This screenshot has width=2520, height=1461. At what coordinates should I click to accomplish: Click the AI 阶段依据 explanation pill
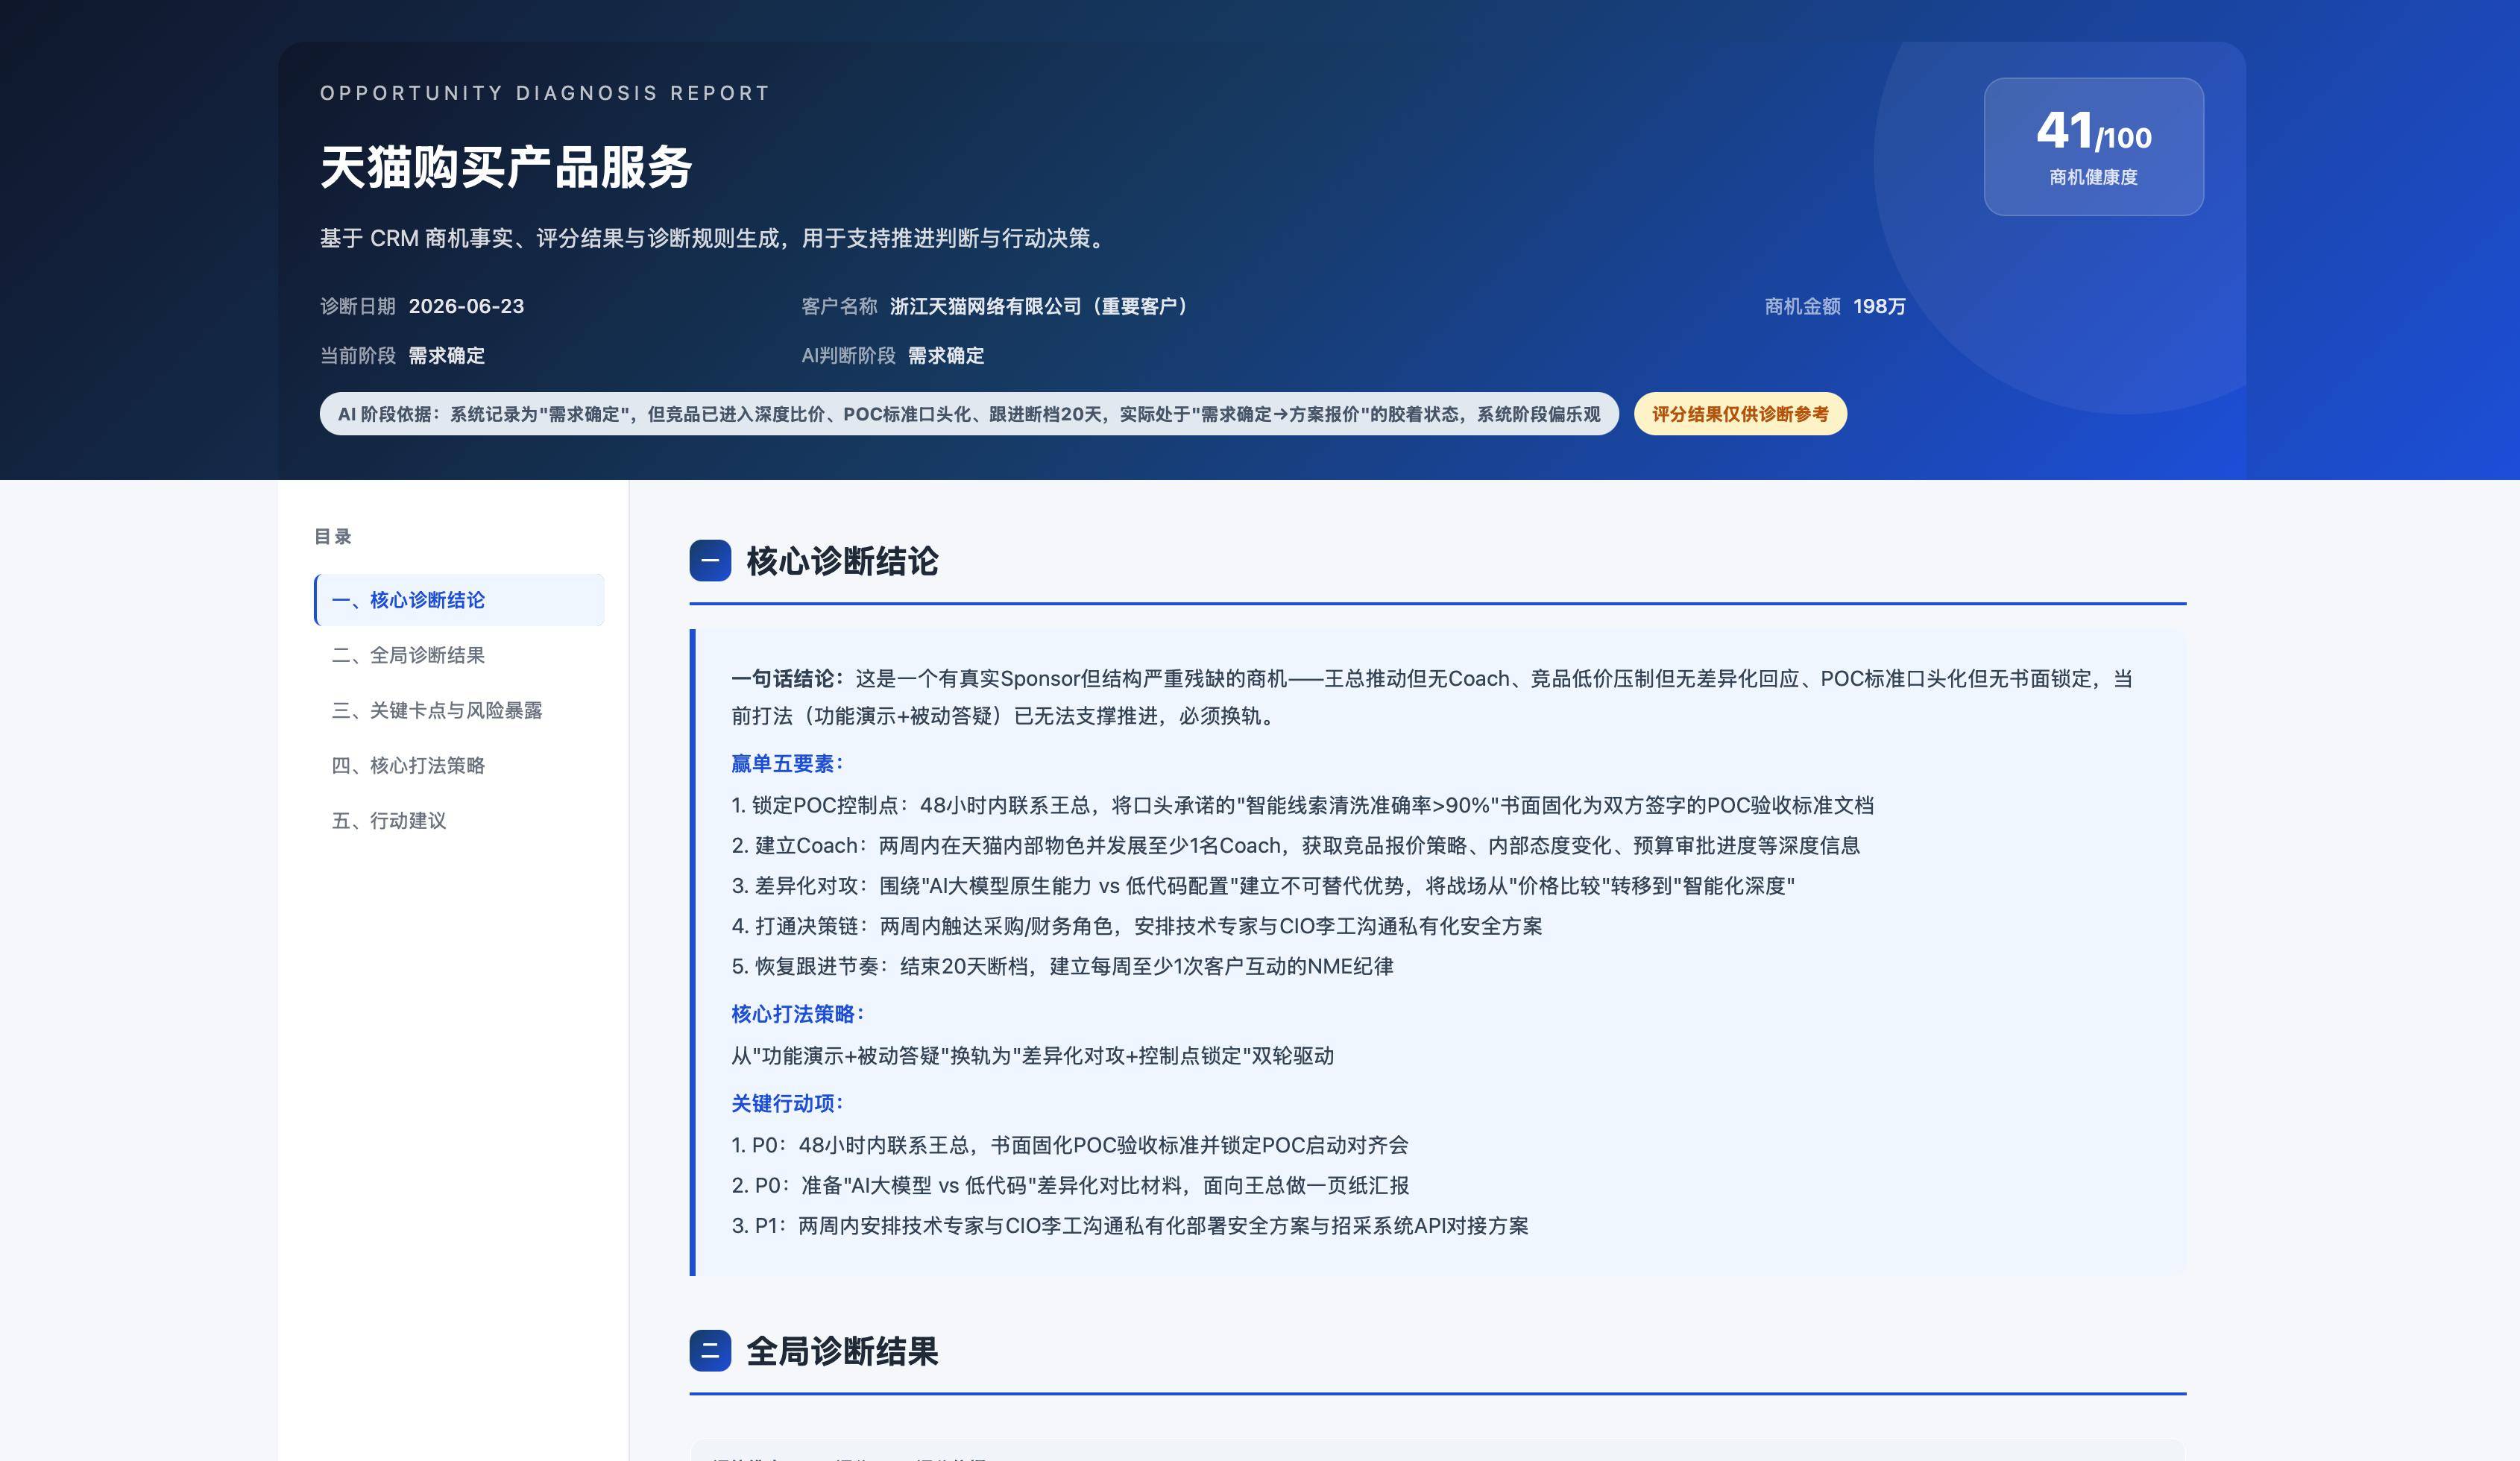point(968,414)
